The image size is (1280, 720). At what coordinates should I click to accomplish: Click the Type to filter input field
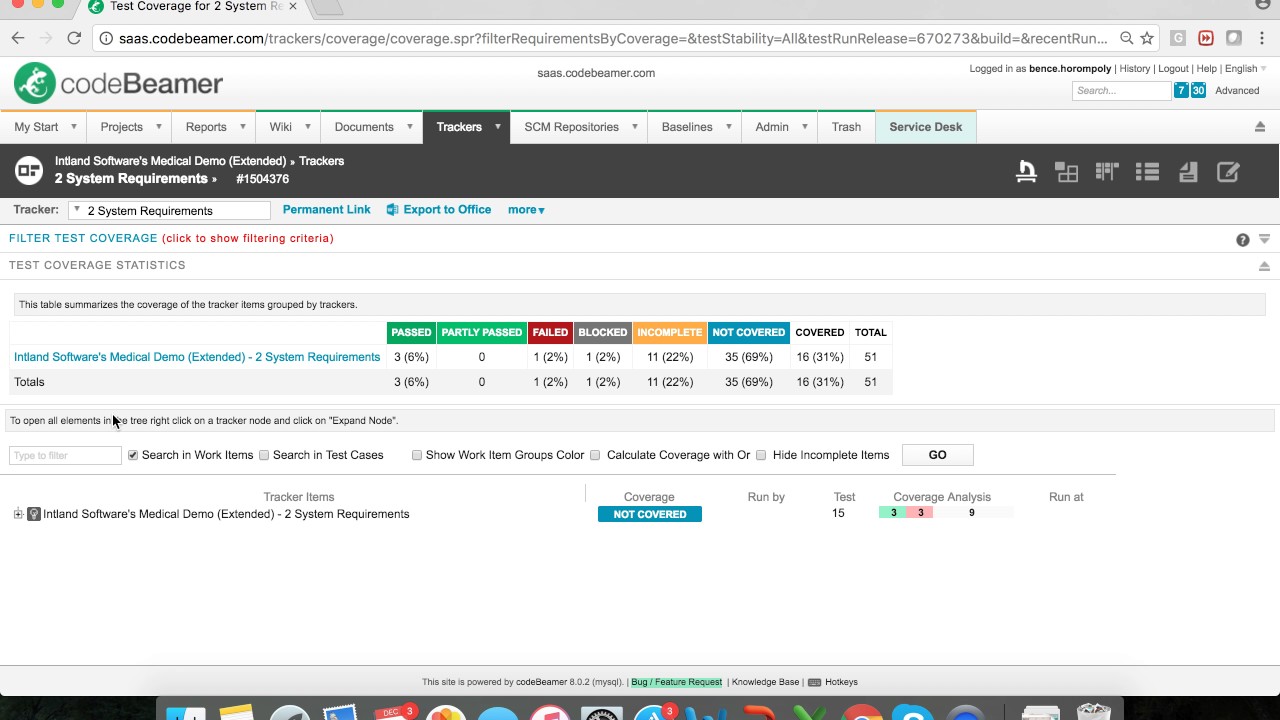coord(65,455)
